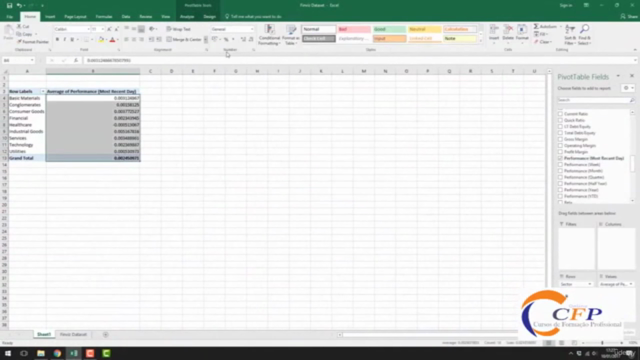Switch to the Insert ribbon tab
Screen dimensions: 640x360
click(x=50, y=17)
